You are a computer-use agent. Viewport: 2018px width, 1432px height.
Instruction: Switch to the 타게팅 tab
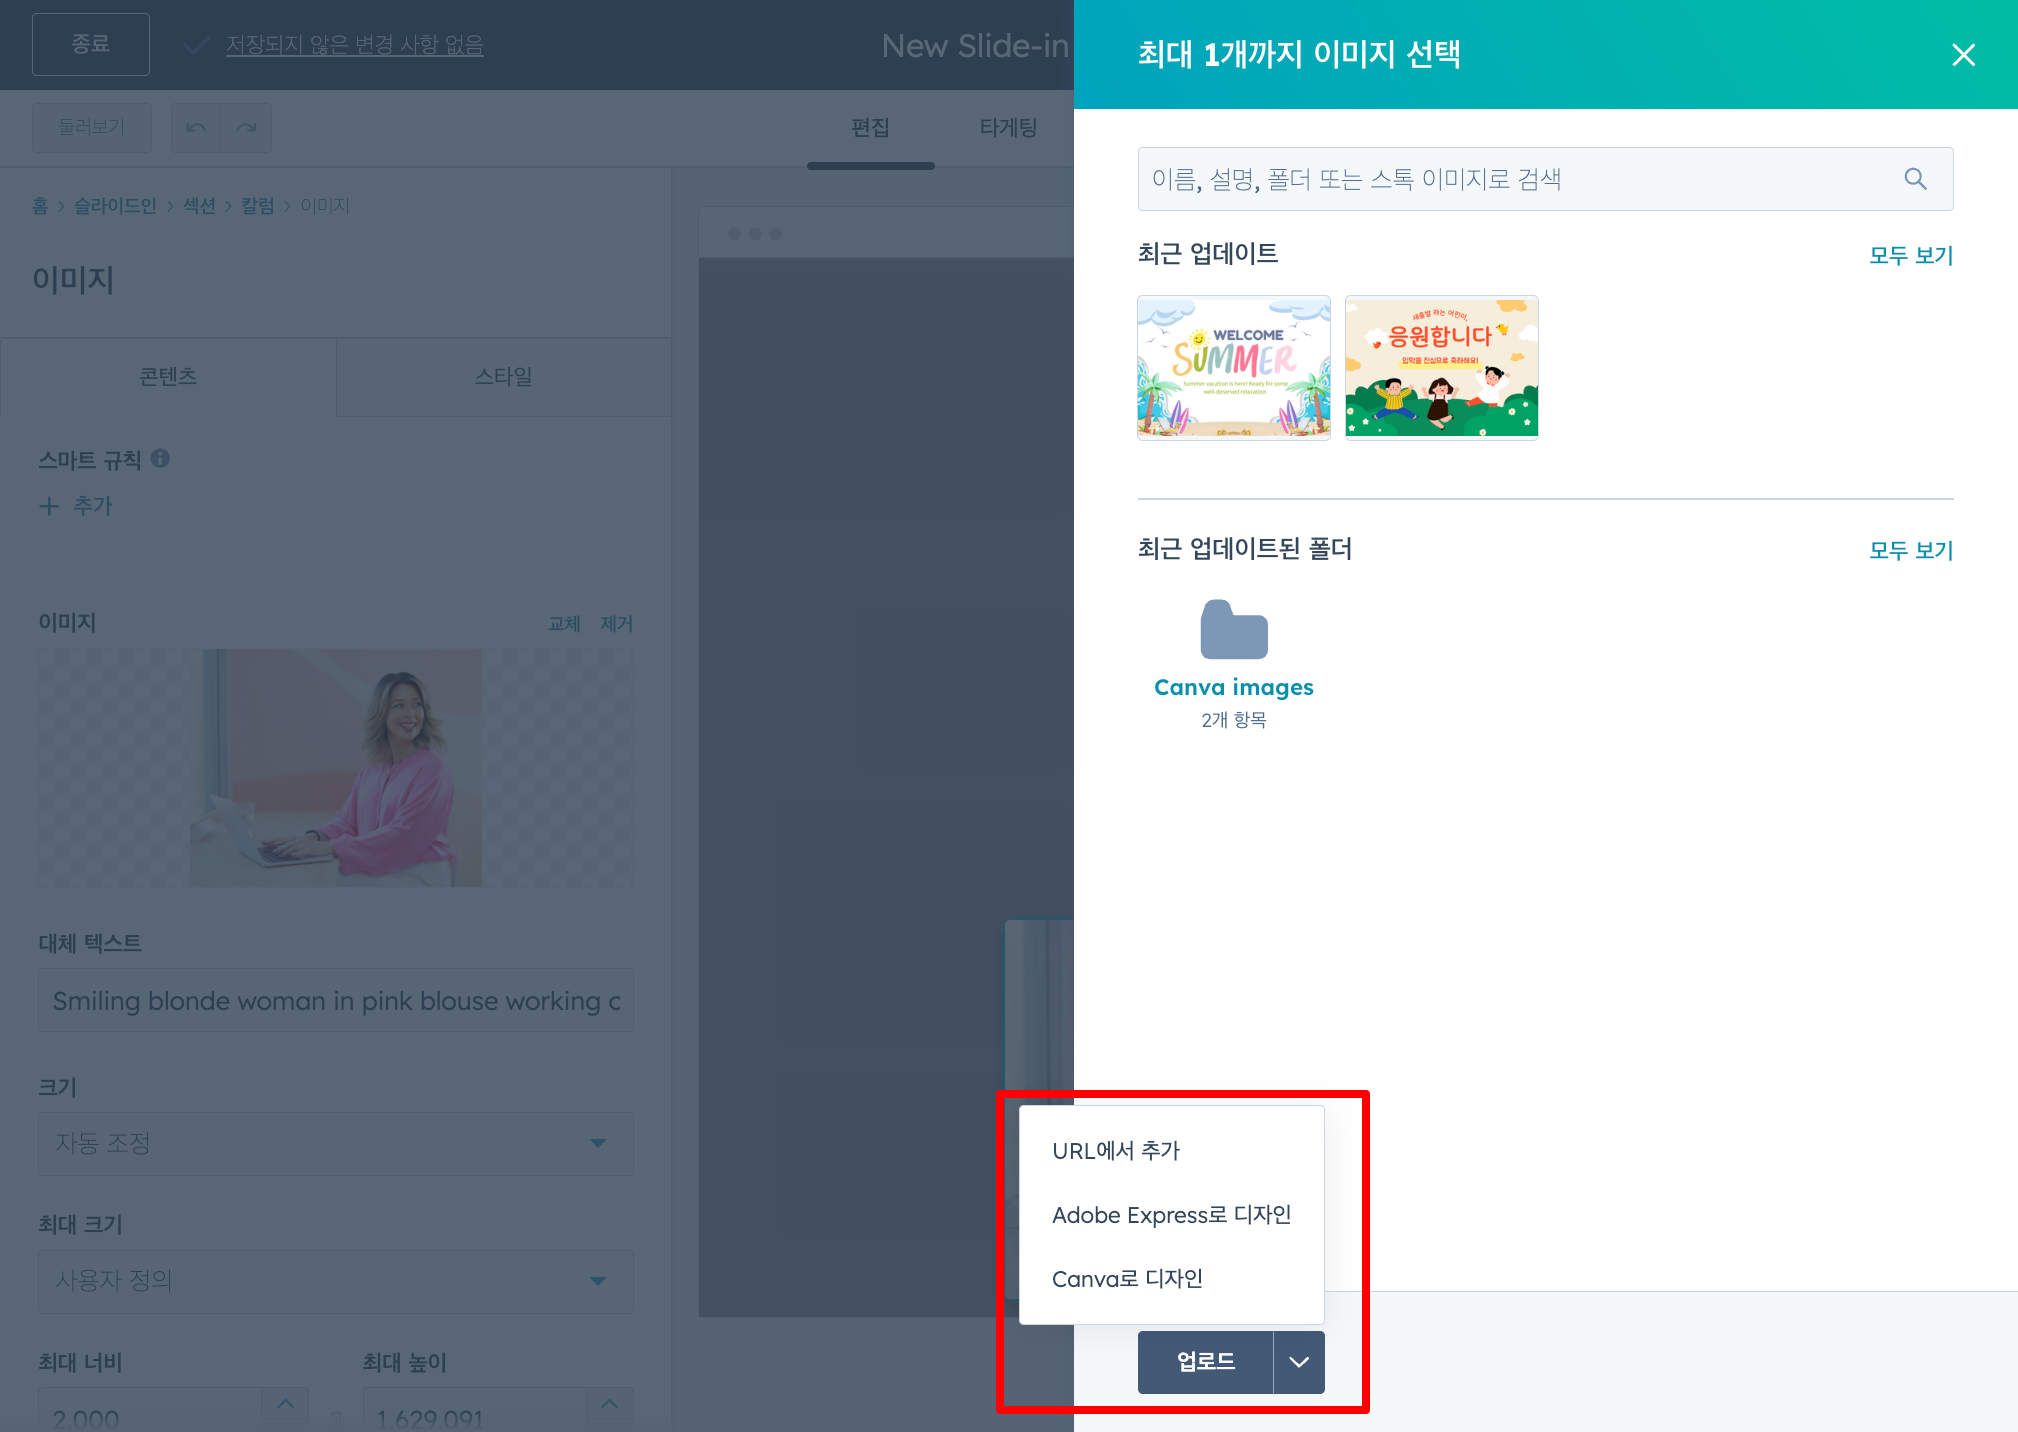coord(1008,128)
